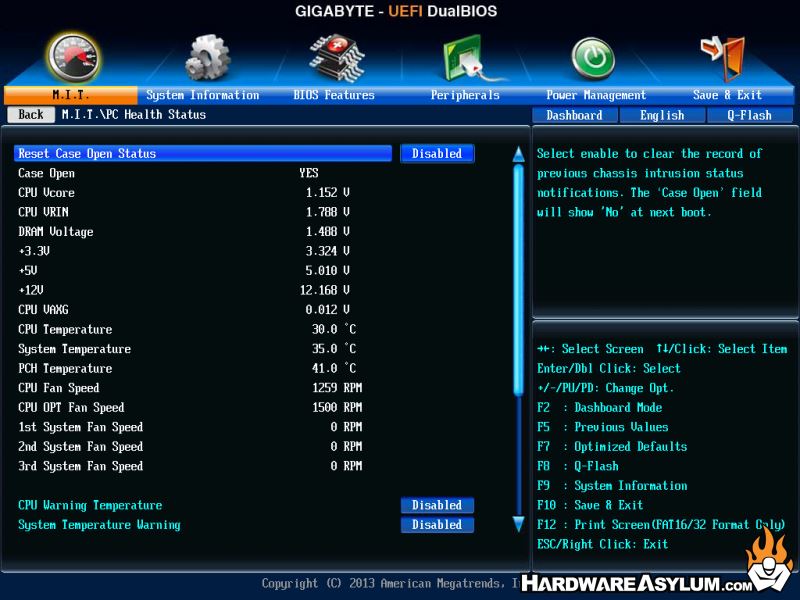Select System Temperature Warning setting label
The image size is (800, 600).
click(x=99, y=524)
